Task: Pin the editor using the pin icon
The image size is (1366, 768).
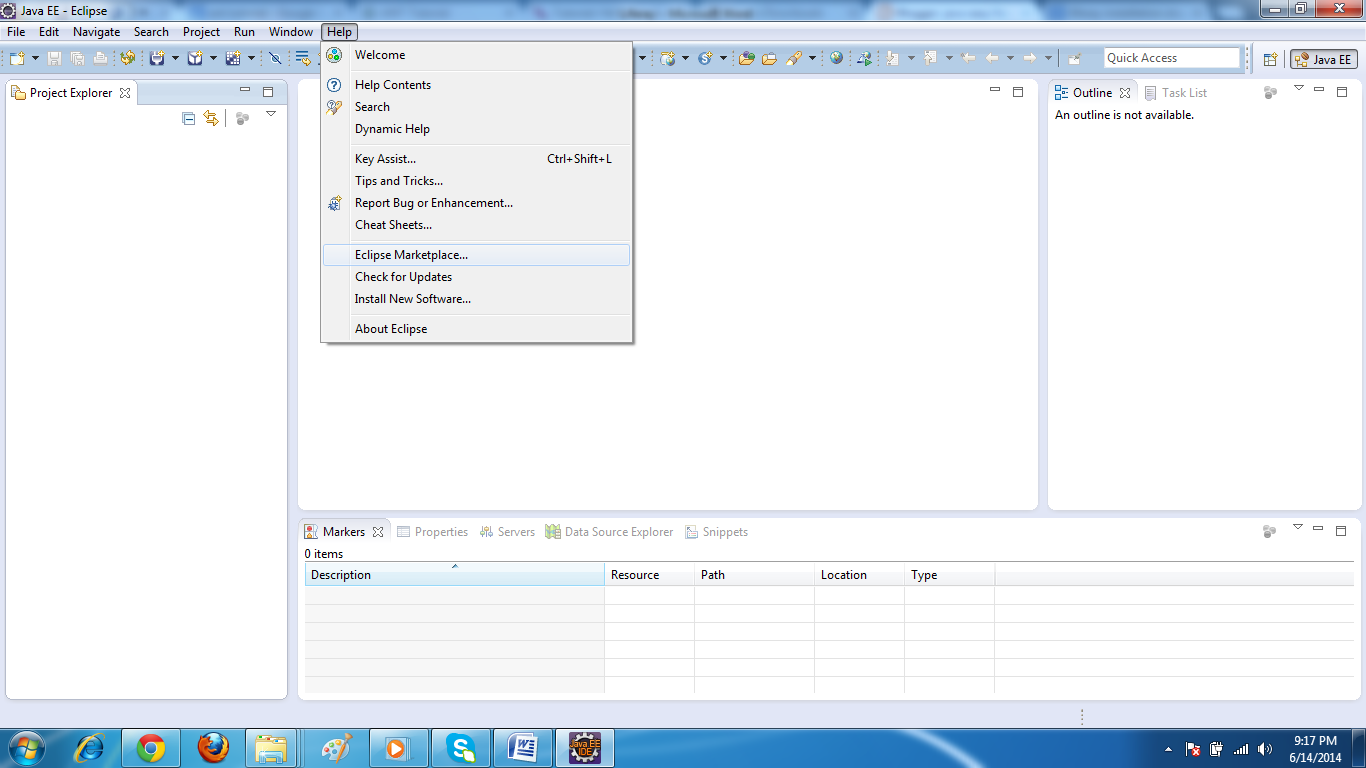Action: 1075,58
